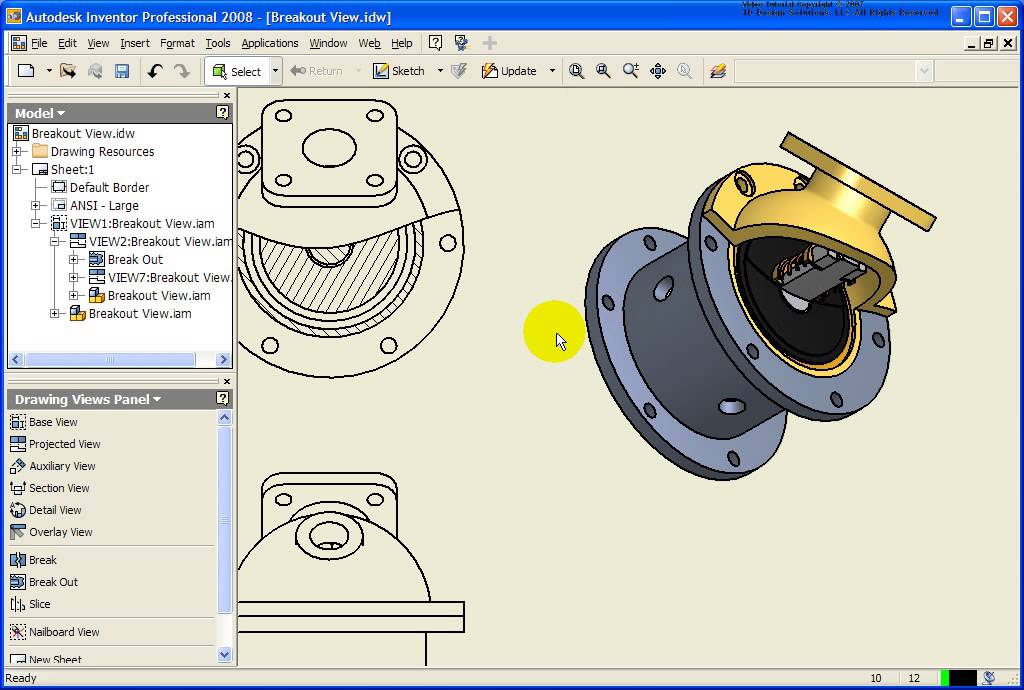Select the Detail View tool

[46, 510]
